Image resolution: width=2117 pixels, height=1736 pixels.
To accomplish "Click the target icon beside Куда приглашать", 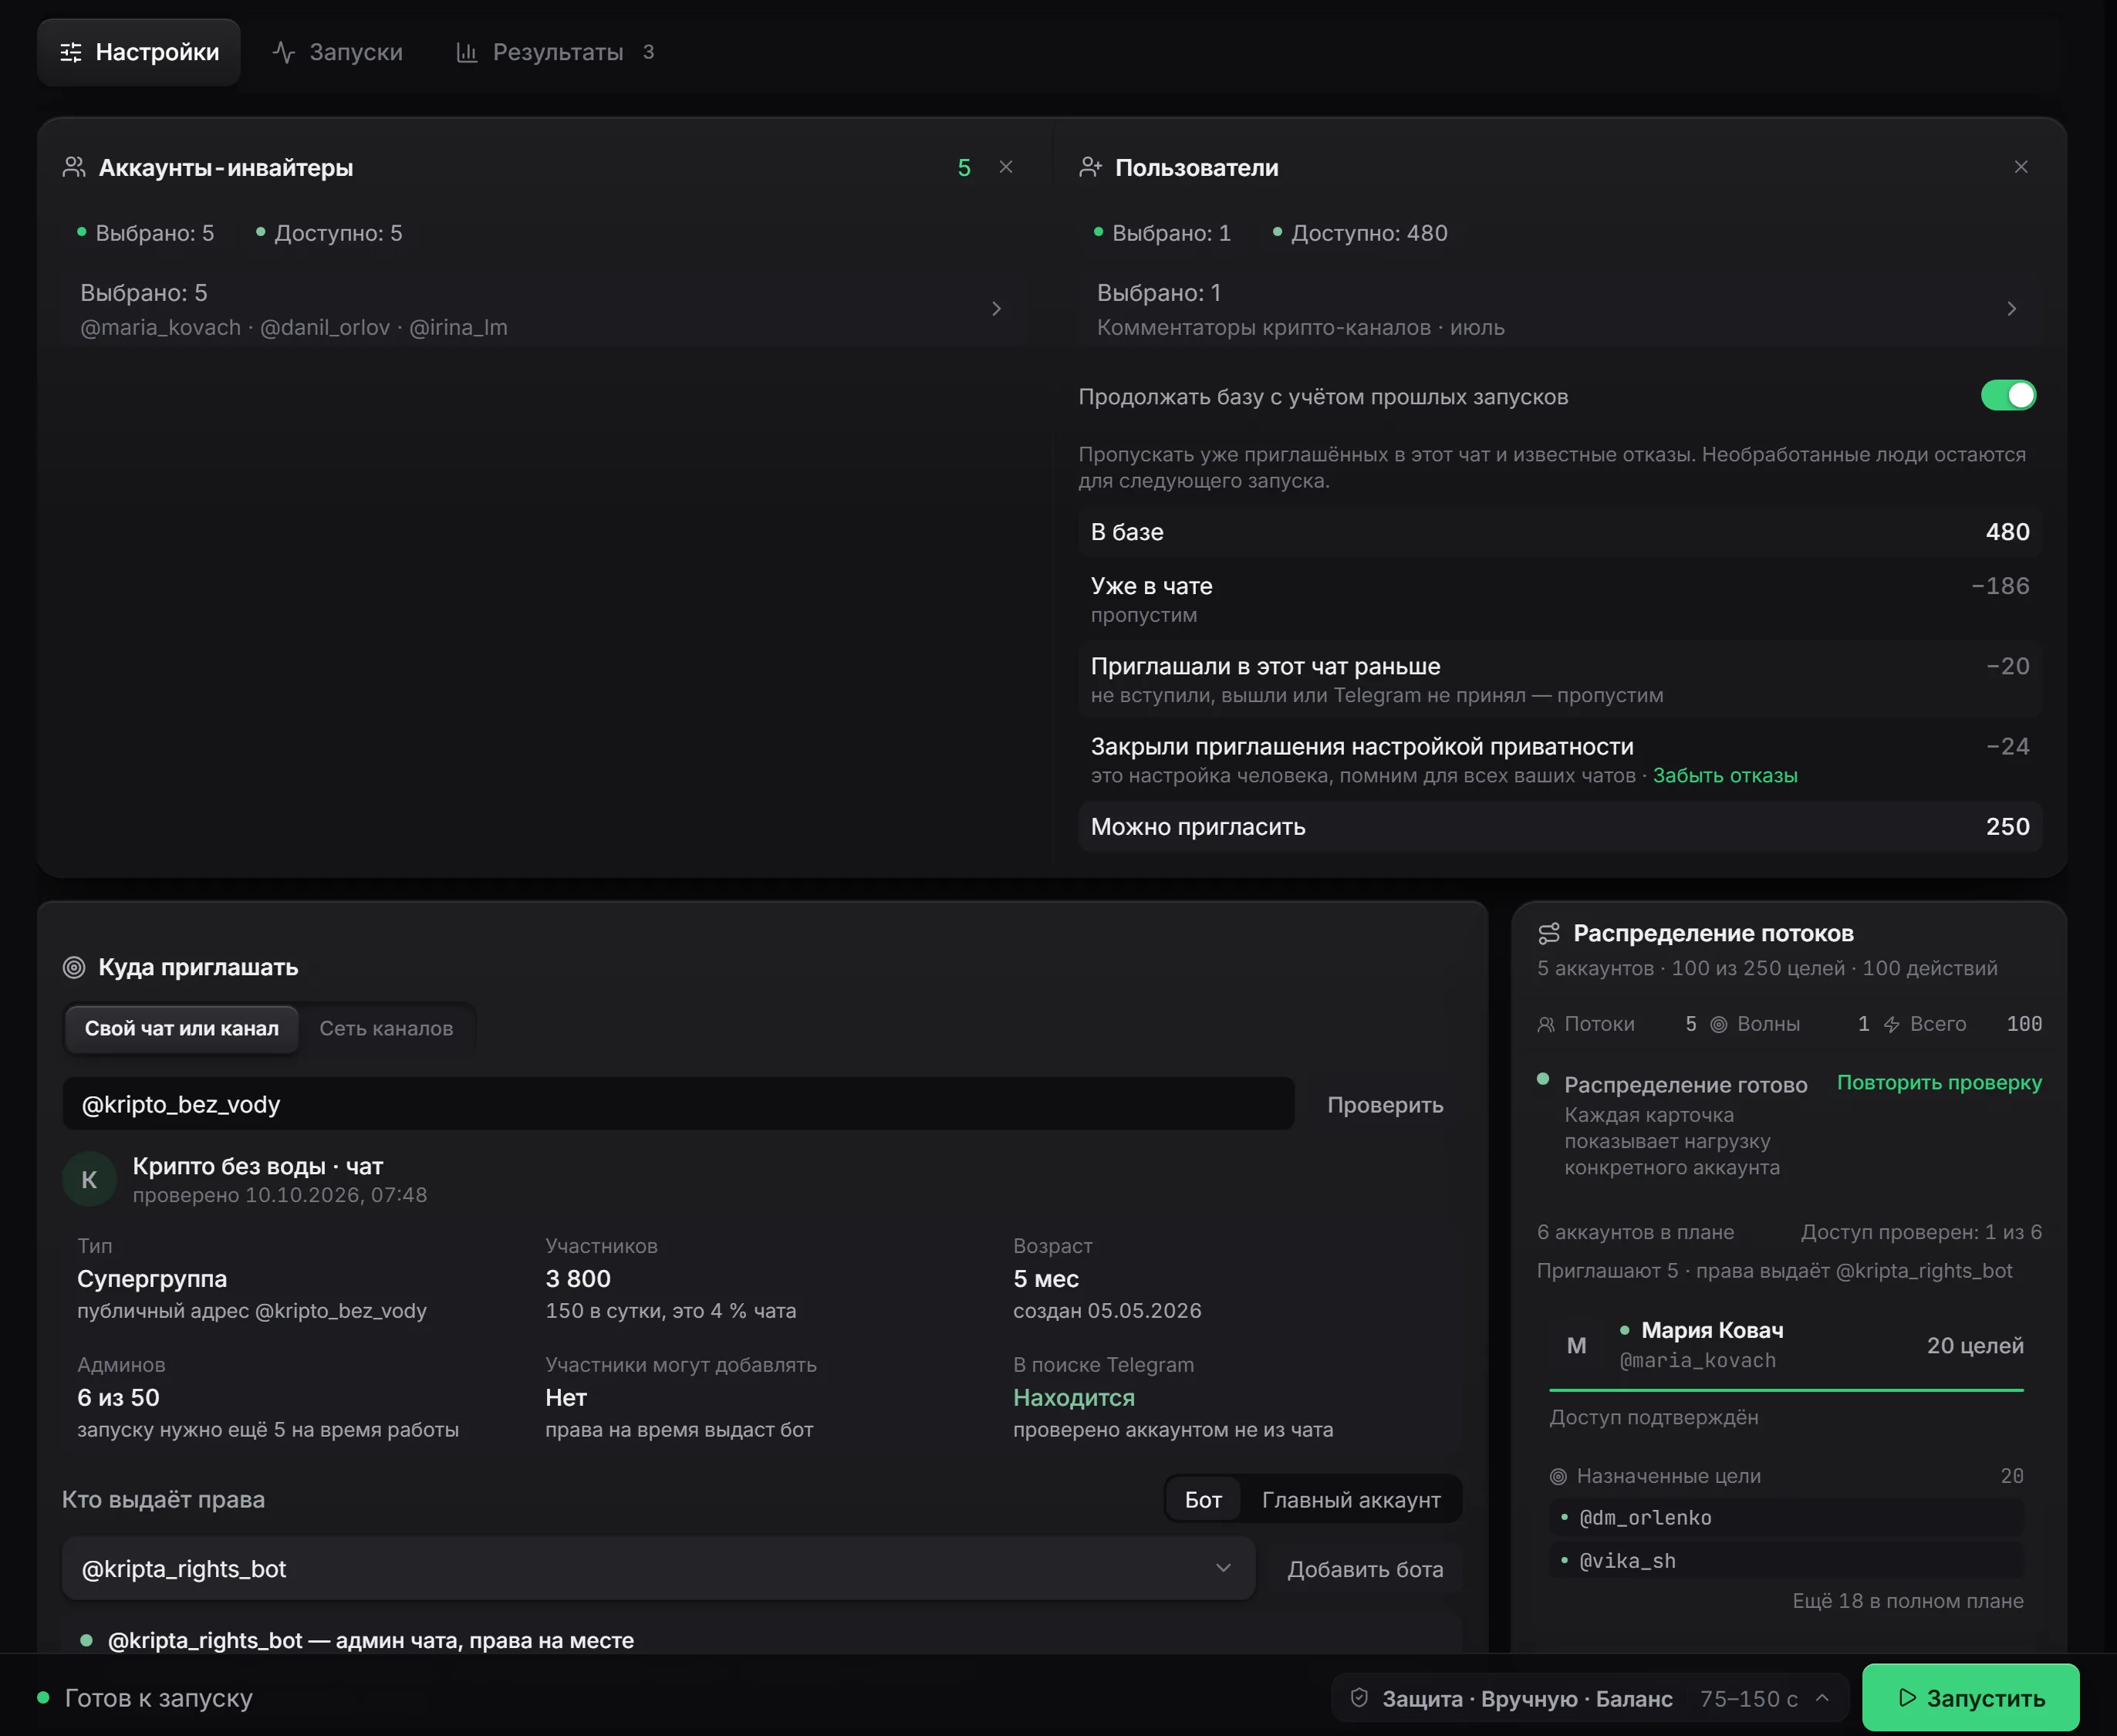I will click(74, 967).
